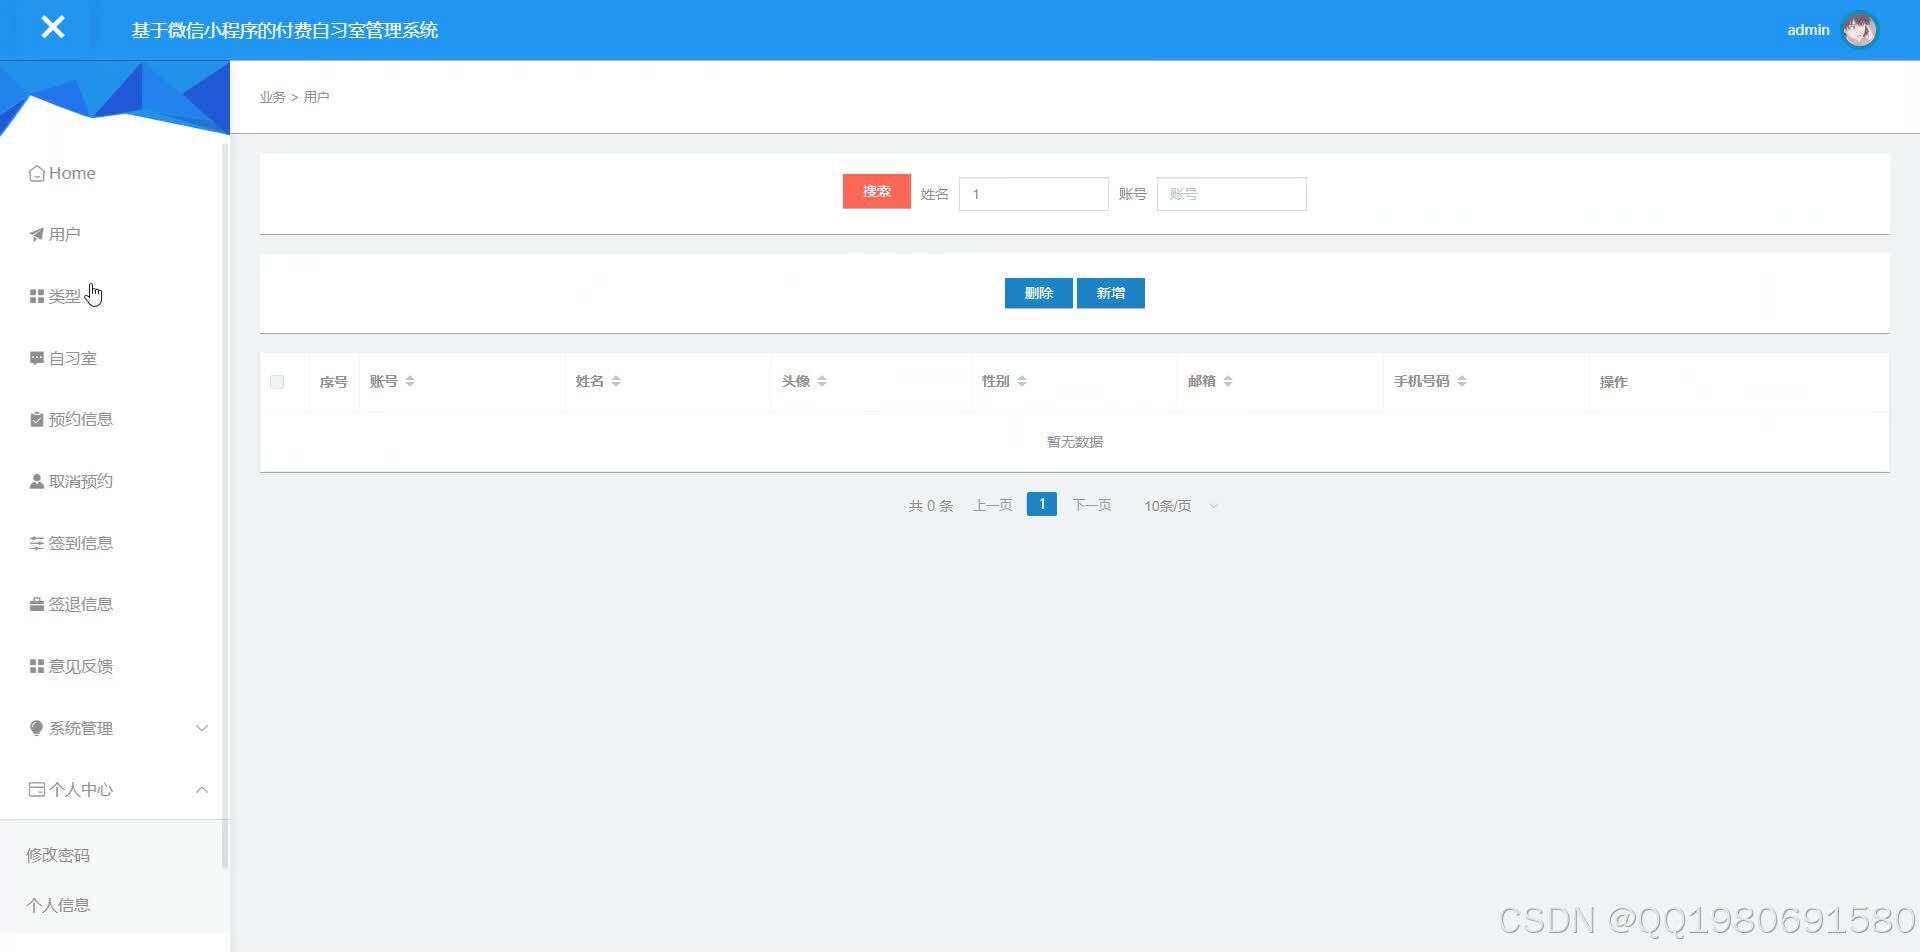Click the 意见反馈 grid icon
Viewport: 1920px width, 952px height.
37,666
